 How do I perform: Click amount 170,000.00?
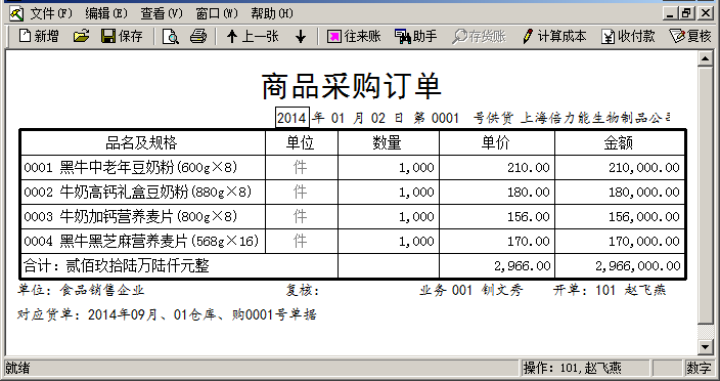click(x=619, y=241)
